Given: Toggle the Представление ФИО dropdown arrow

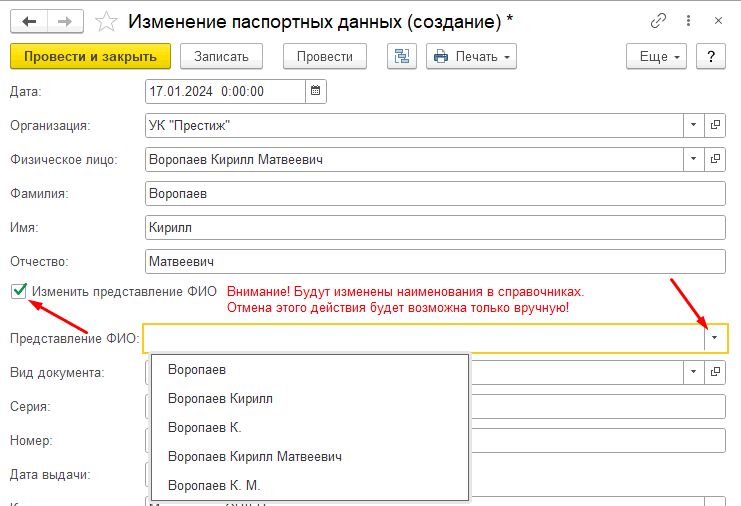Looking at the screenshot, I should coord(715,339).
